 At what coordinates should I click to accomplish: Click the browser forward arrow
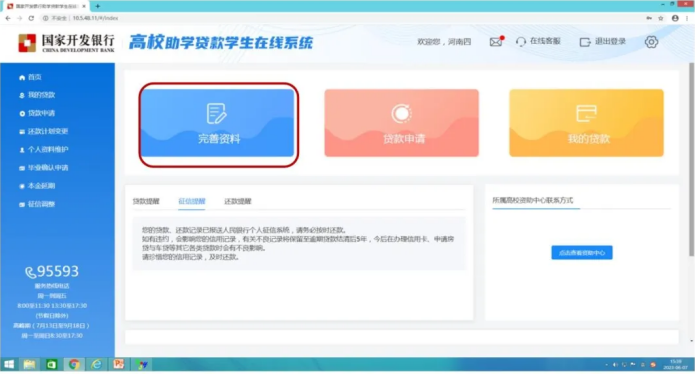point(20,18)
